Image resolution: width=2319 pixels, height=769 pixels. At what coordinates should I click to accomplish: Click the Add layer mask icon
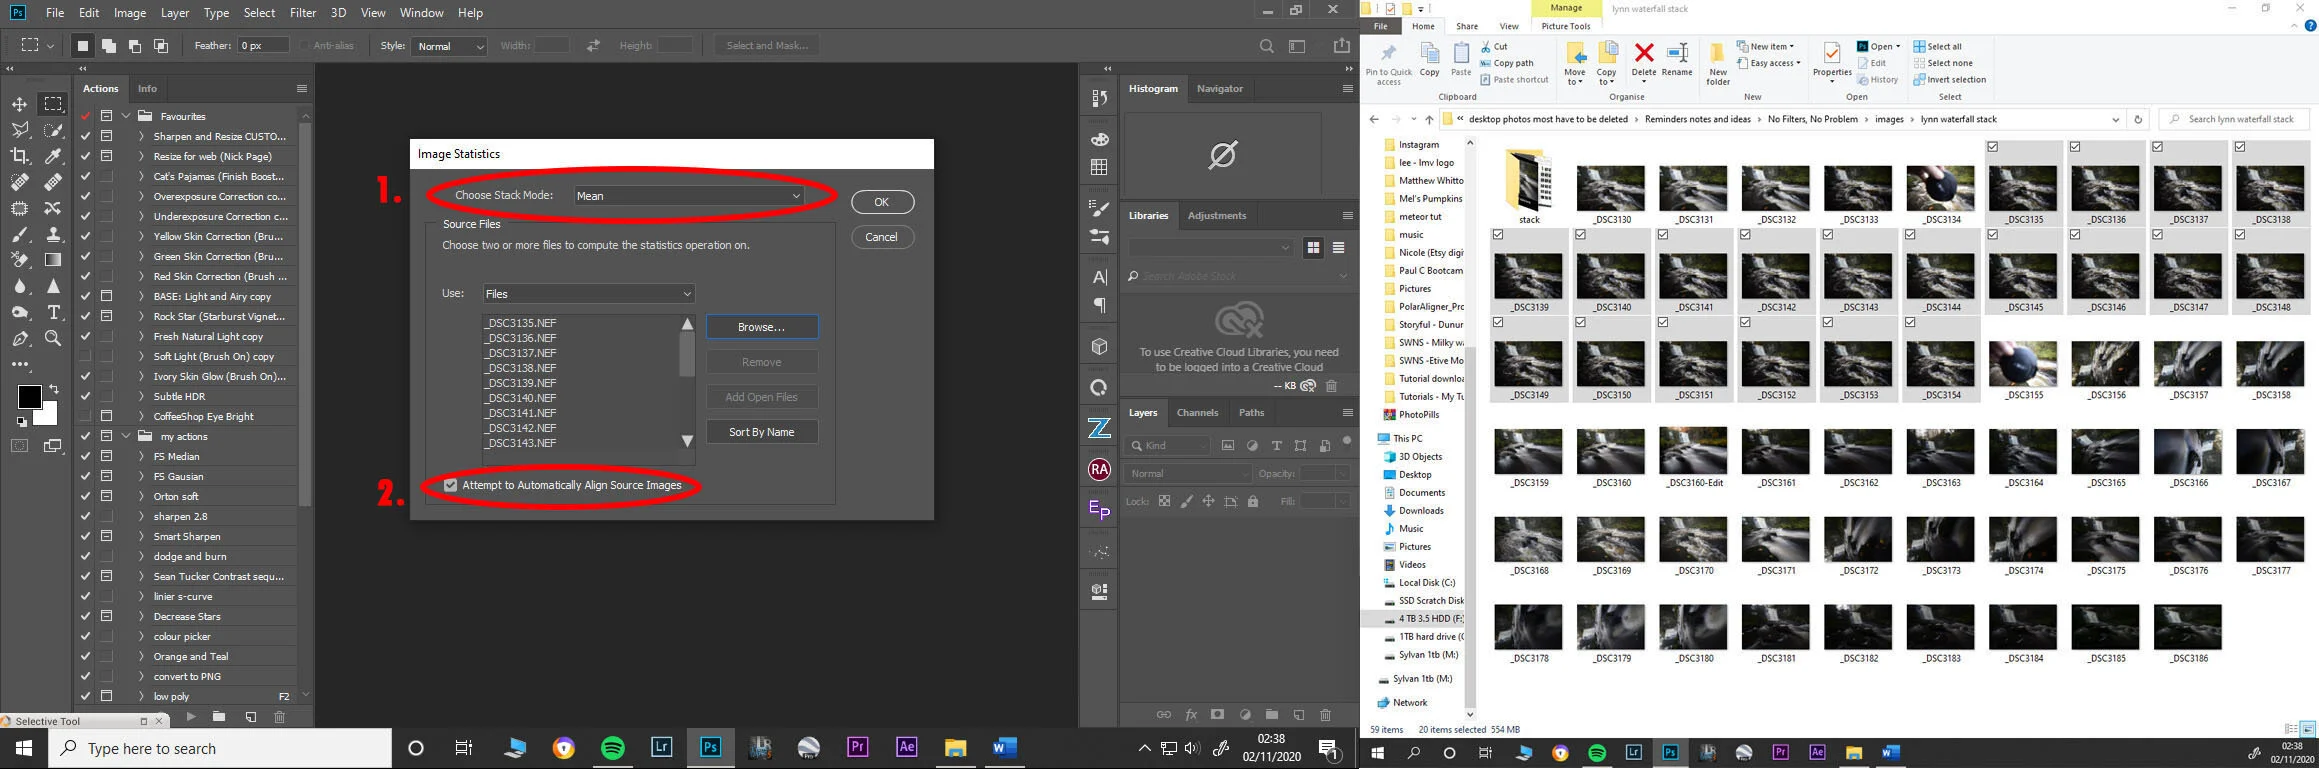pyautogui.click(x=1217, y=715)
